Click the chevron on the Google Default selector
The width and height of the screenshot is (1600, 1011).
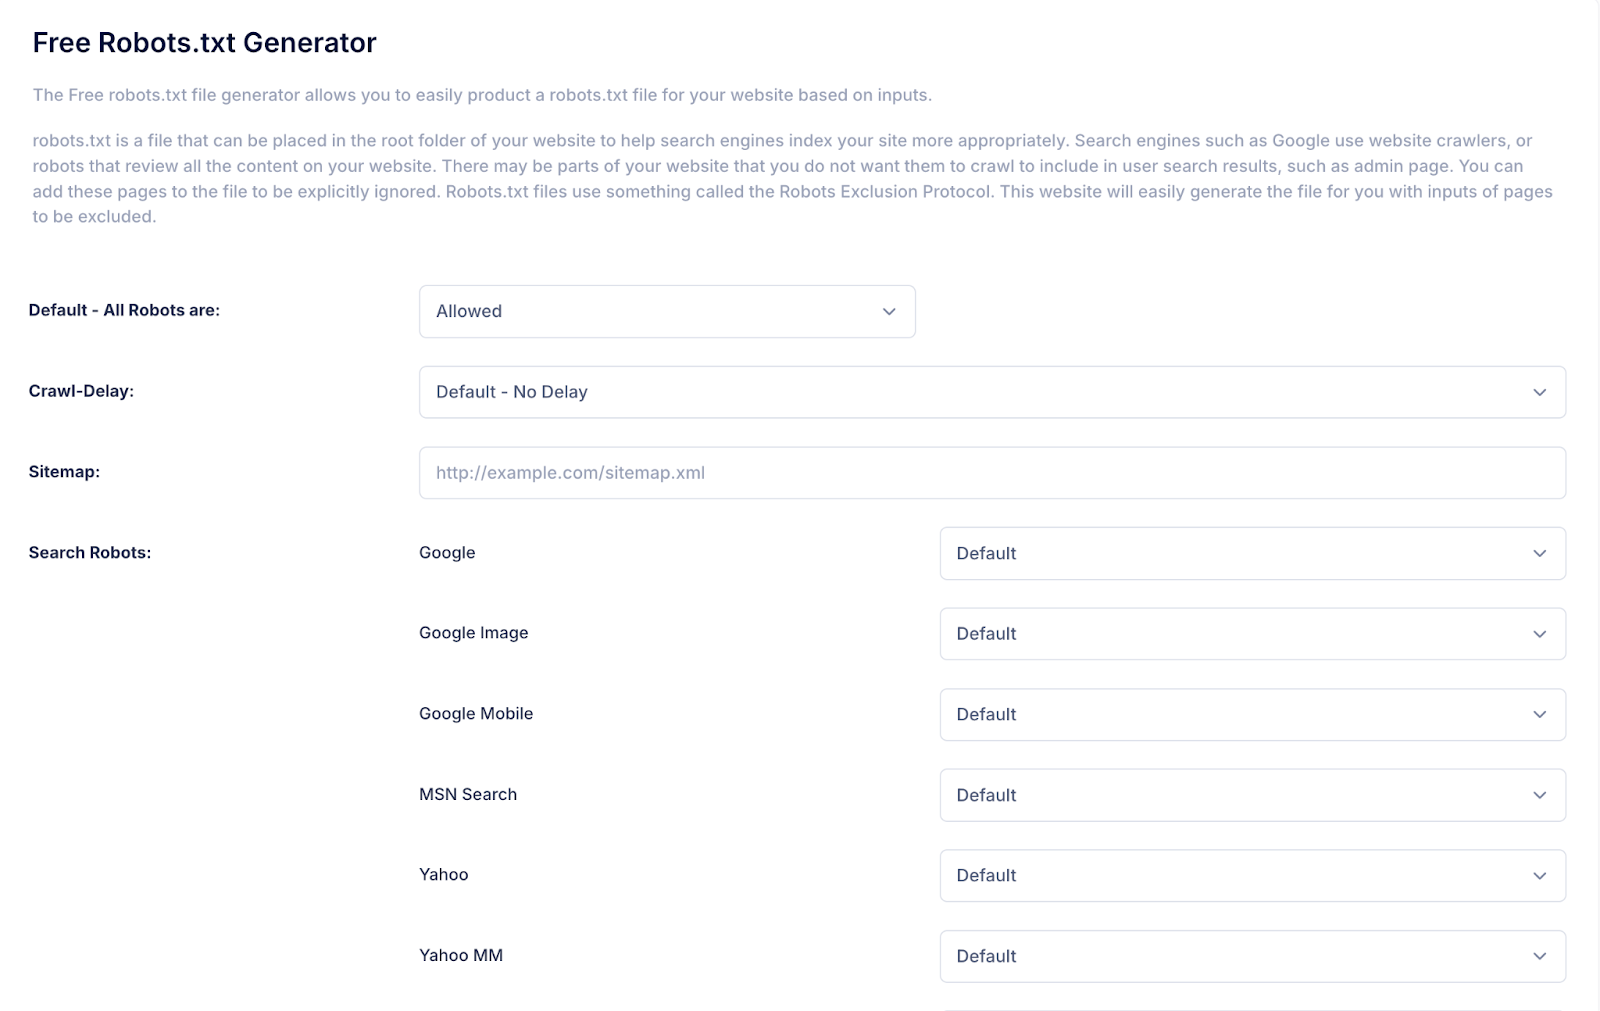pos(1540,553)
